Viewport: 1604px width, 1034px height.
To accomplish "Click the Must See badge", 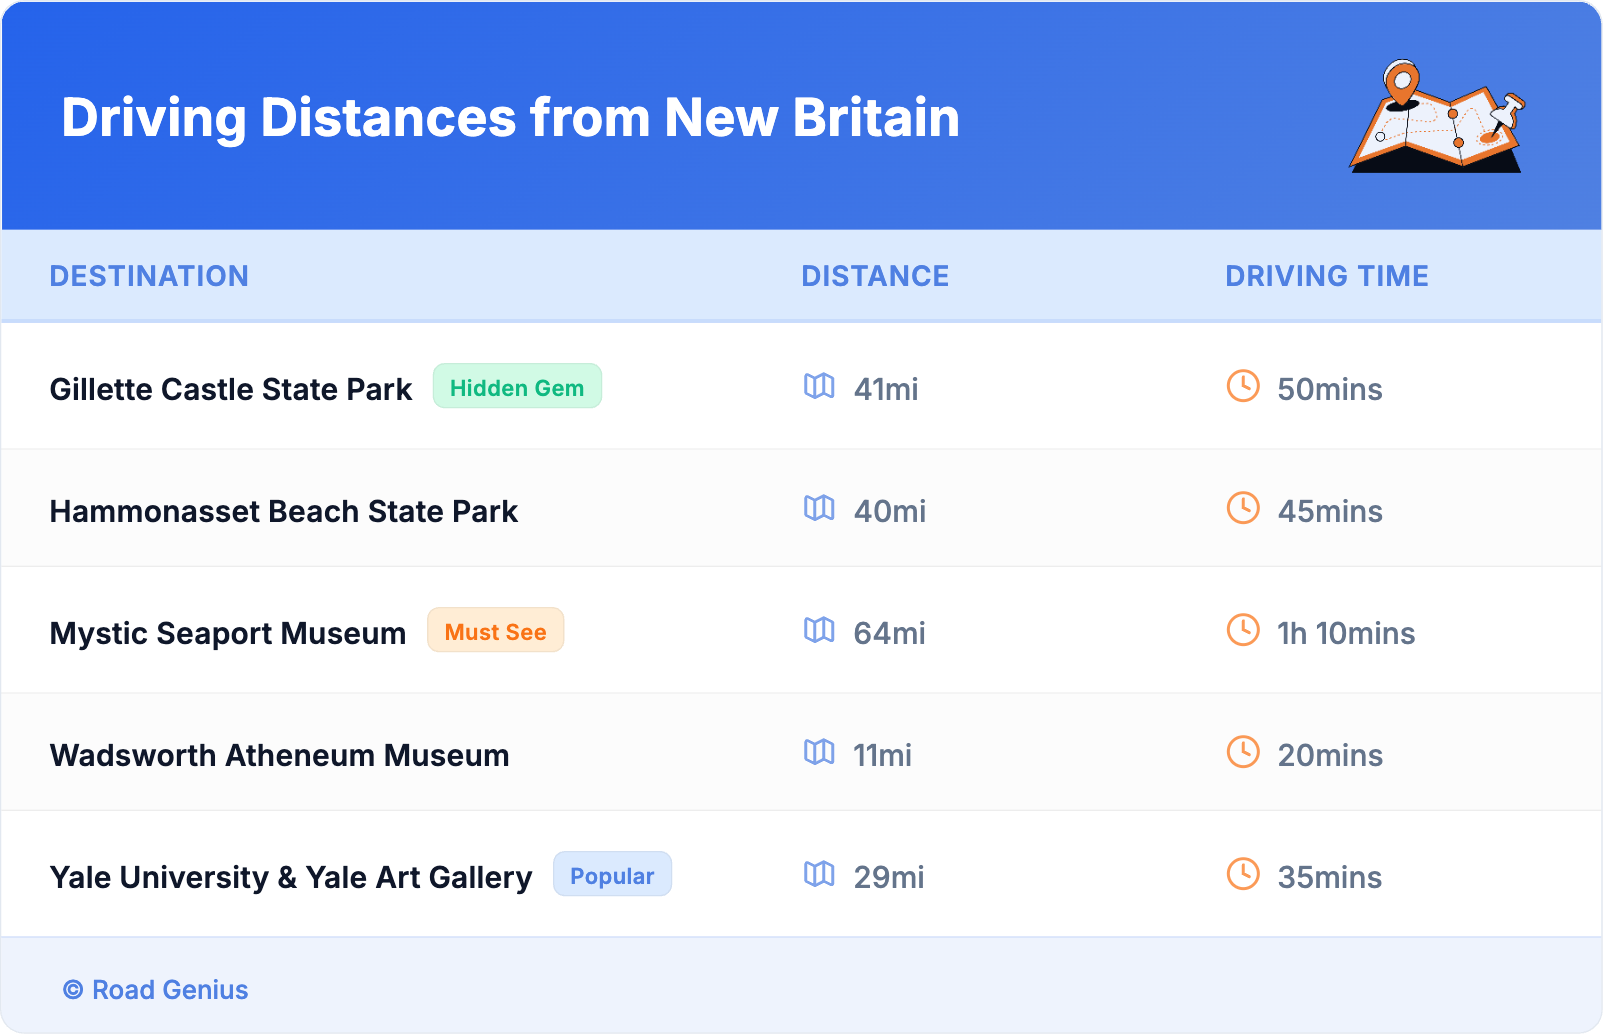I will coord(495,631).
